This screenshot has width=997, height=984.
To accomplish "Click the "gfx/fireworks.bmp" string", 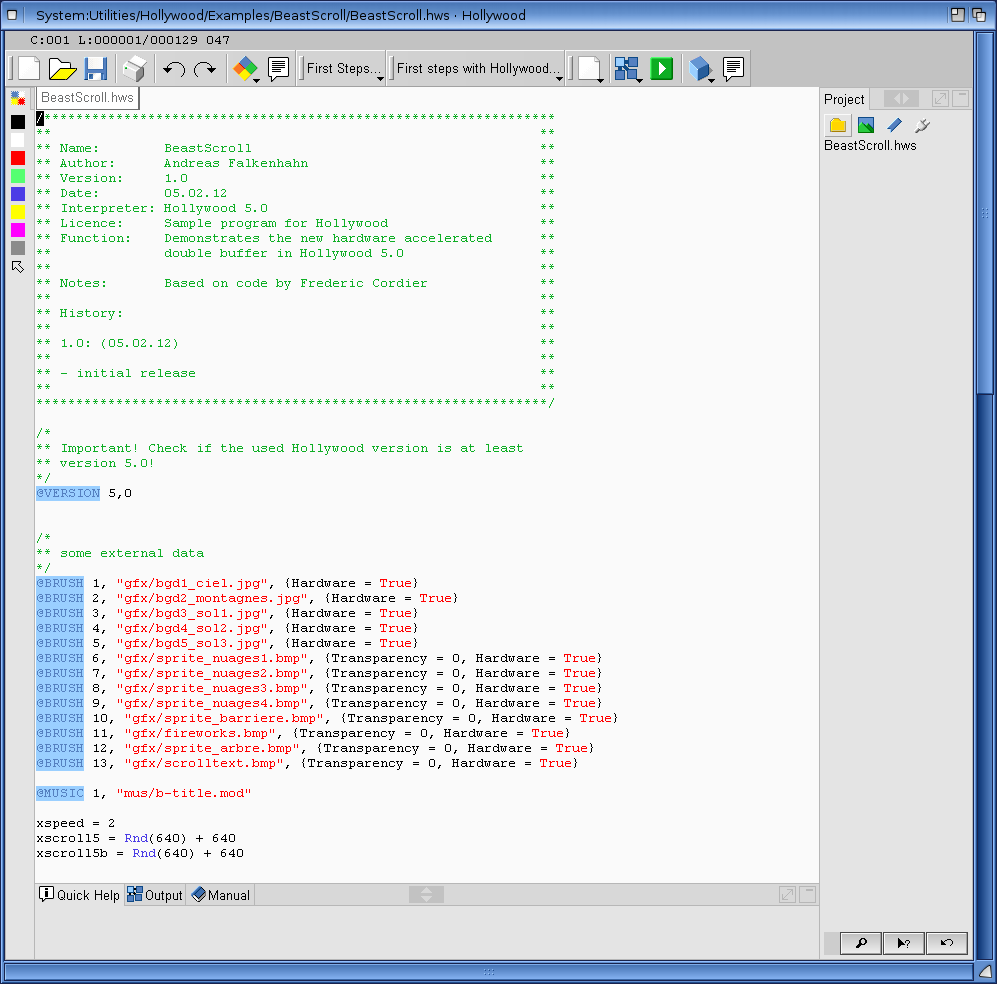I will pyautogui.click(x=200, y=734).
